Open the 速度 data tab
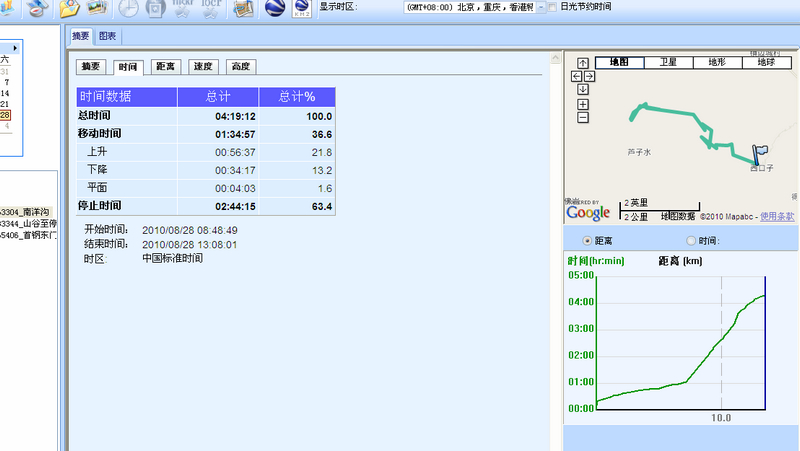The height and width of the screenshot is (451, 800). 203,67
